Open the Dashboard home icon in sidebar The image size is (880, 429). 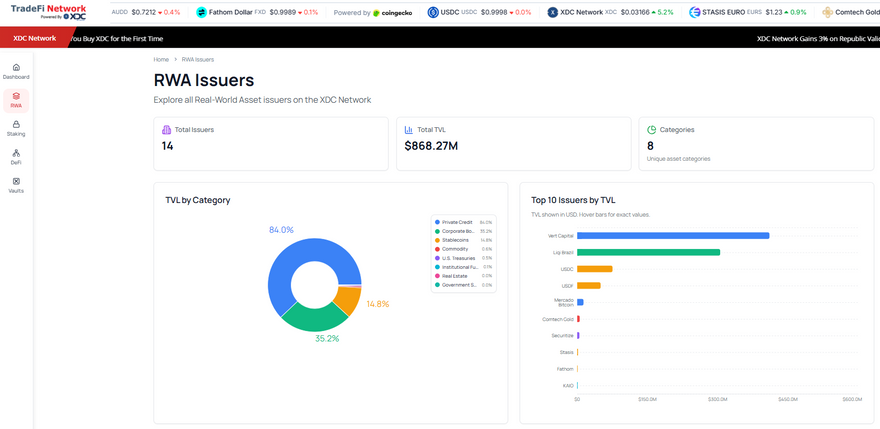pyautogui.click(x=16, y=67)
